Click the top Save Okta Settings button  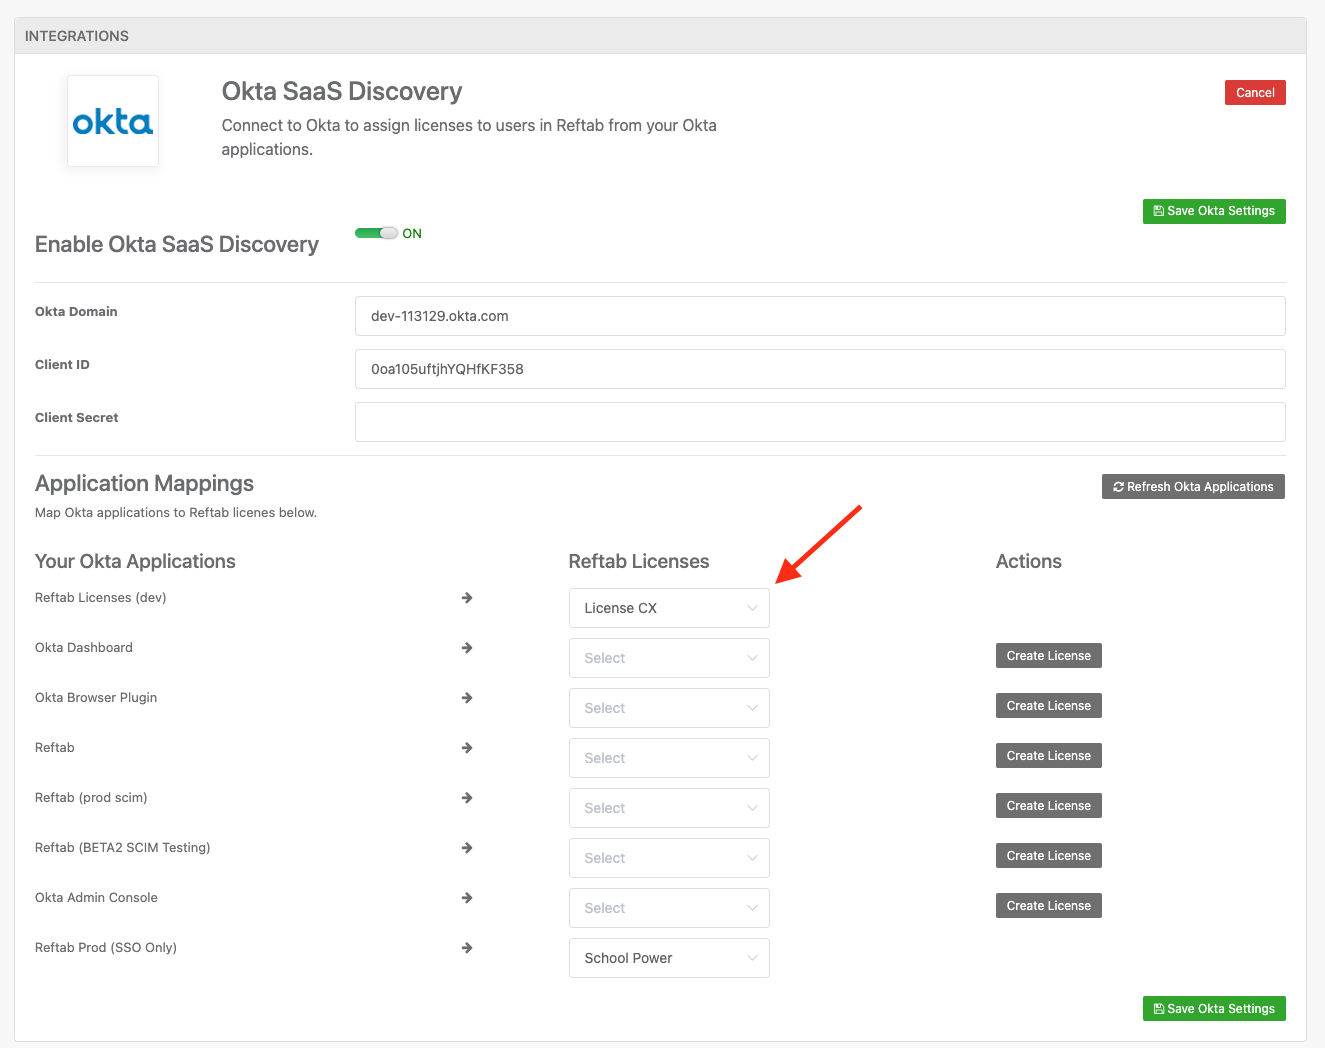[x=1214, y=211]
